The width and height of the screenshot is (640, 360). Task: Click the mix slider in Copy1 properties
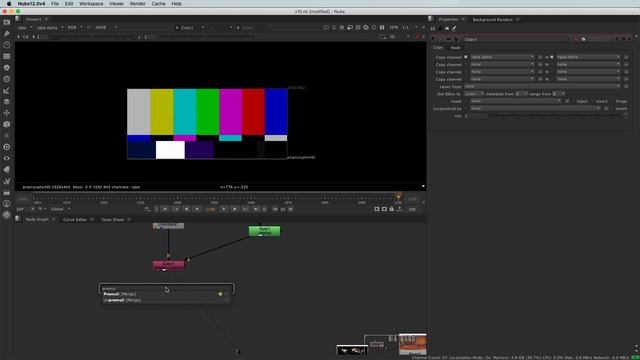click(x=555, y=116)
